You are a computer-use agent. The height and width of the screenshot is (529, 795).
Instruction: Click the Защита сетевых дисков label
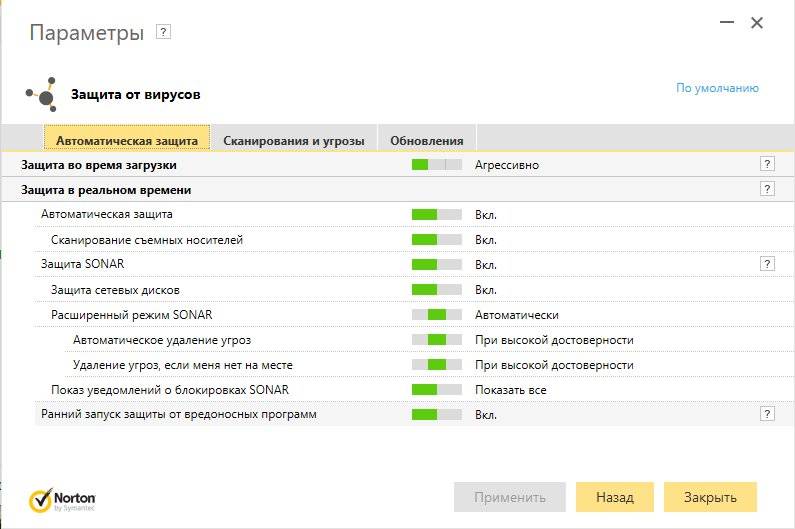point(115,290)
